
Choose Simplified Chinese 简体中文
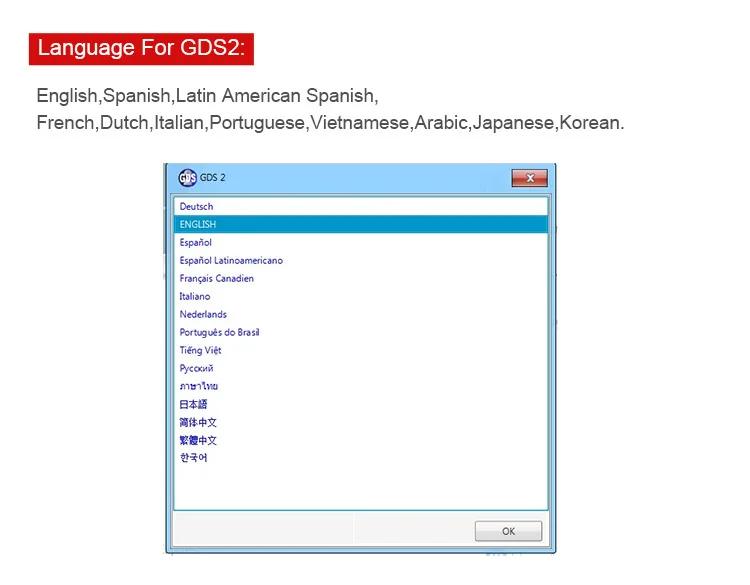(361, 422)
